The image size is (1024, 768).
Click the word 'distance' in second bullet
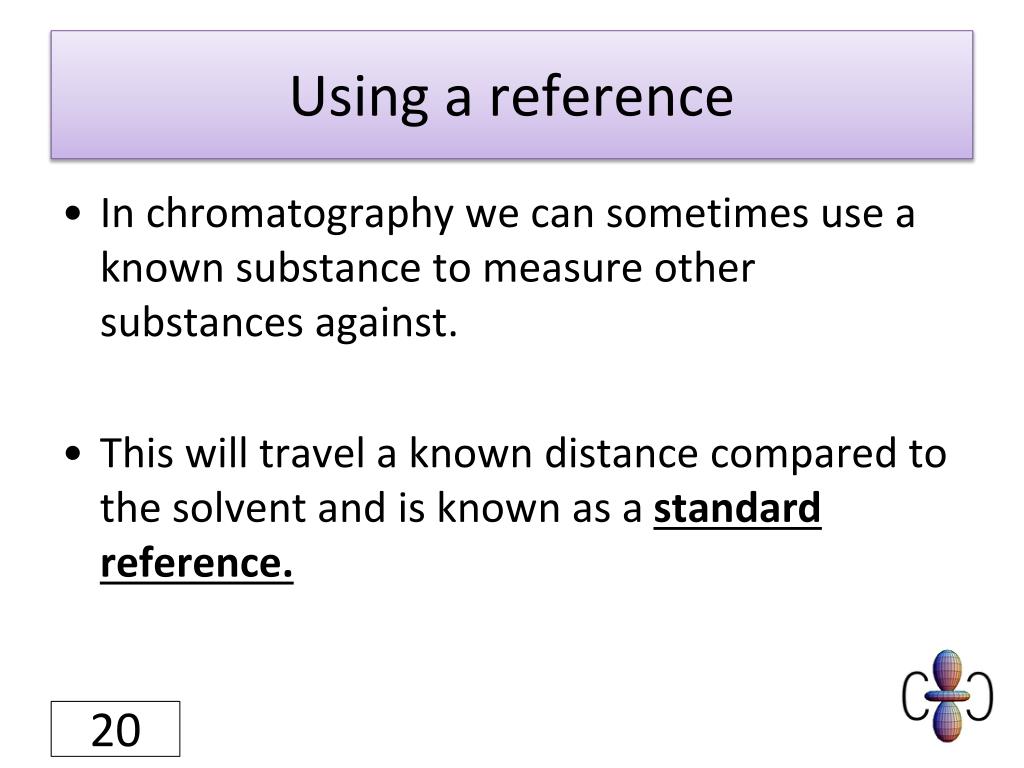(x=621, y=453)
